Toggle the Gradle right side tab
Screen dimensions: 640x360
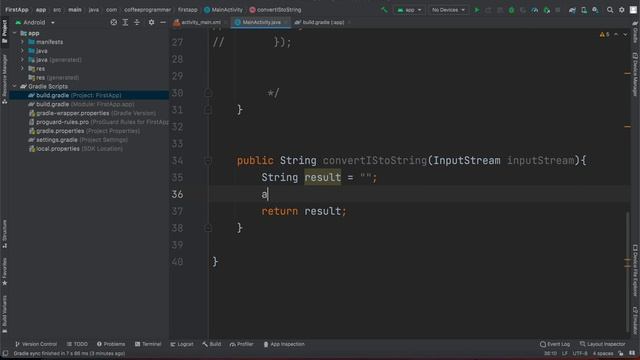pyautogui.click(x=635, y=33)
